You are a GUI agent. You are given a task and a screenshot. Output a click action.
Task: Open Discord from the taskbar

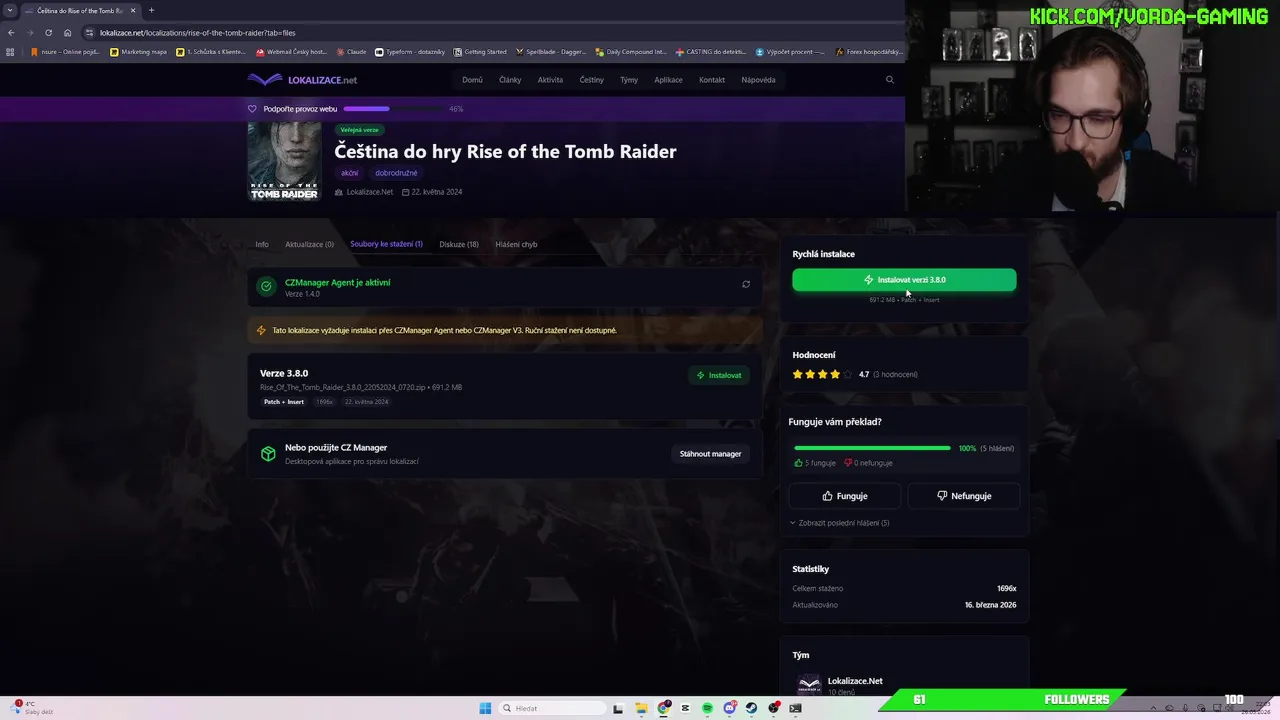tap(729, 708)
